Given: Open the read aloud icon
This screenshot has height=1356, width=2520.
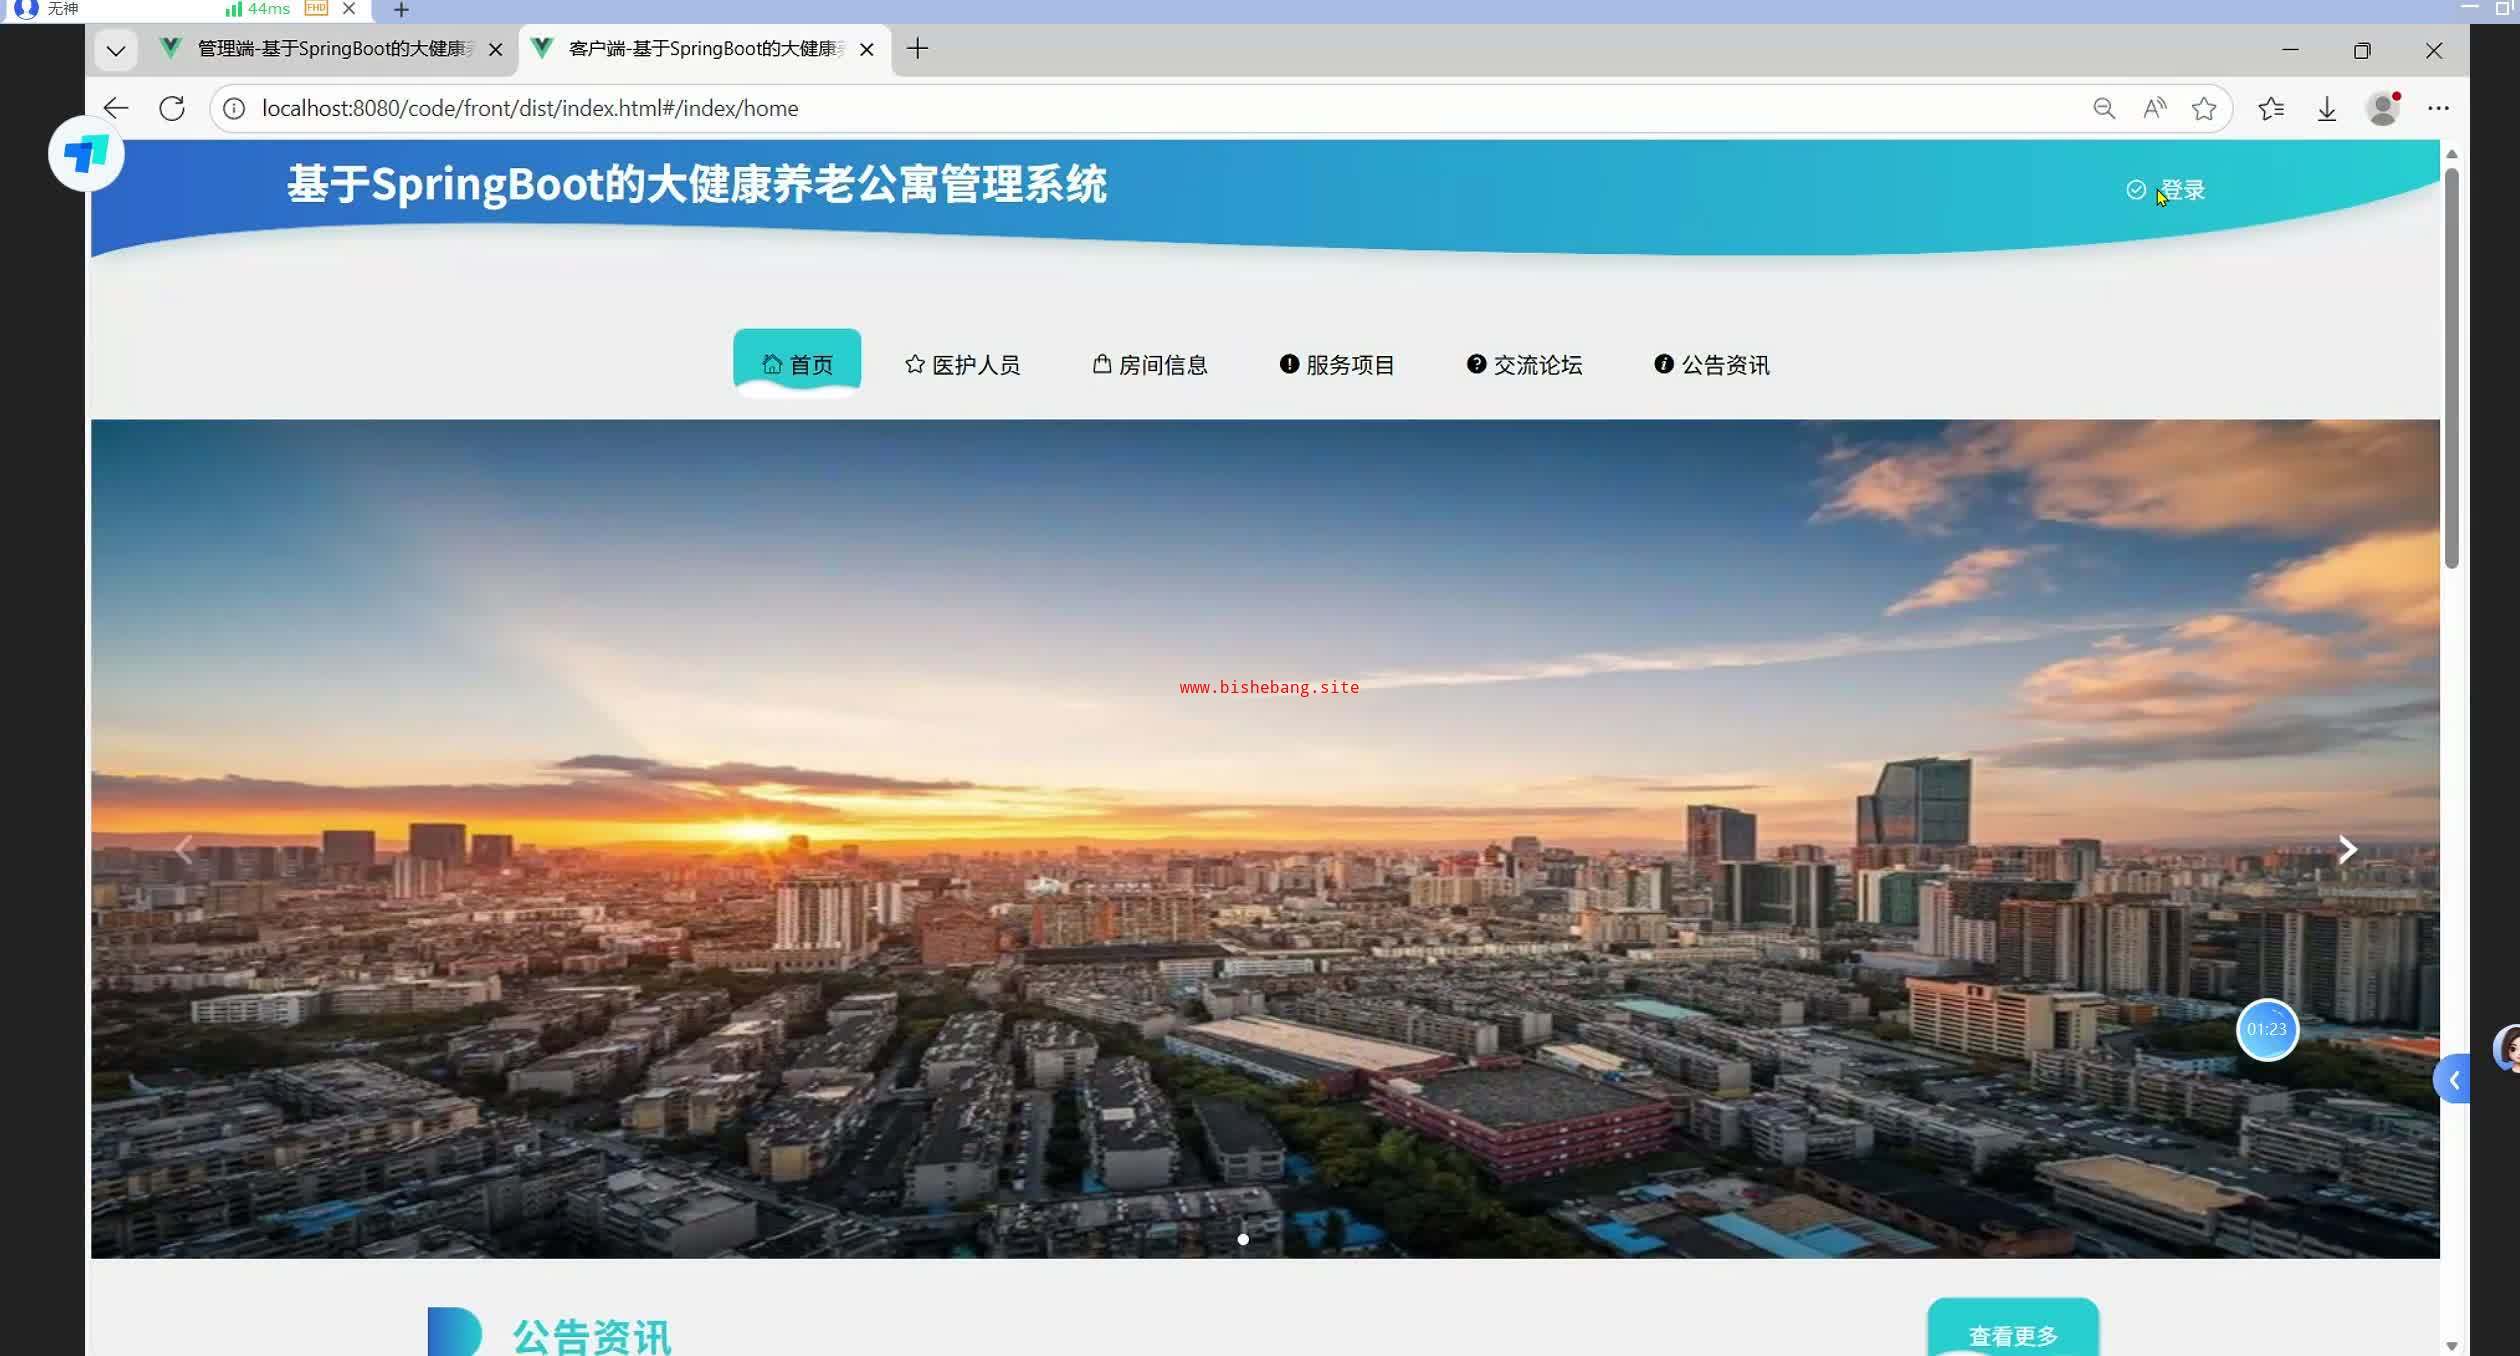Looking at the screenshot, I should 2155,108.
